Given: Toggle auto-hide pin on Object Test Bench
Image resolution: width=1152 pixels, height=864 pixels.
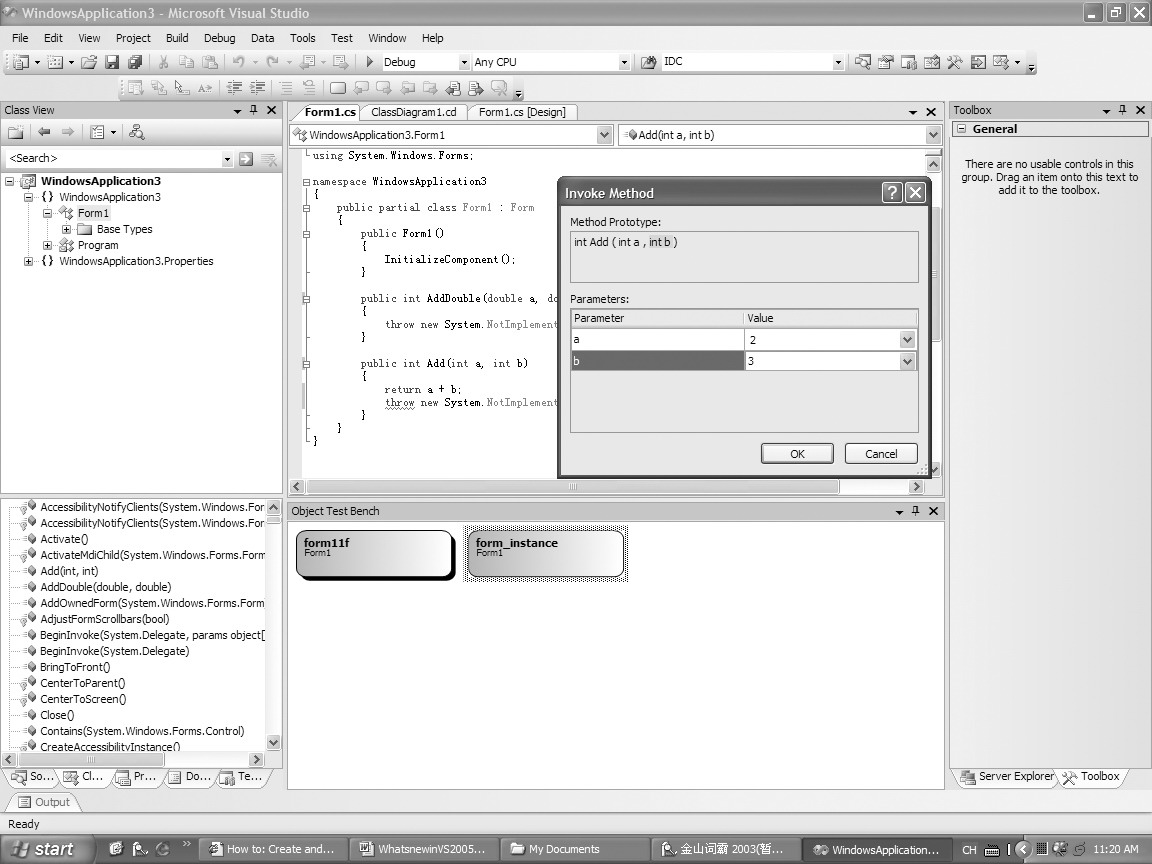Looking at the screenshot, I should [915, 511].
